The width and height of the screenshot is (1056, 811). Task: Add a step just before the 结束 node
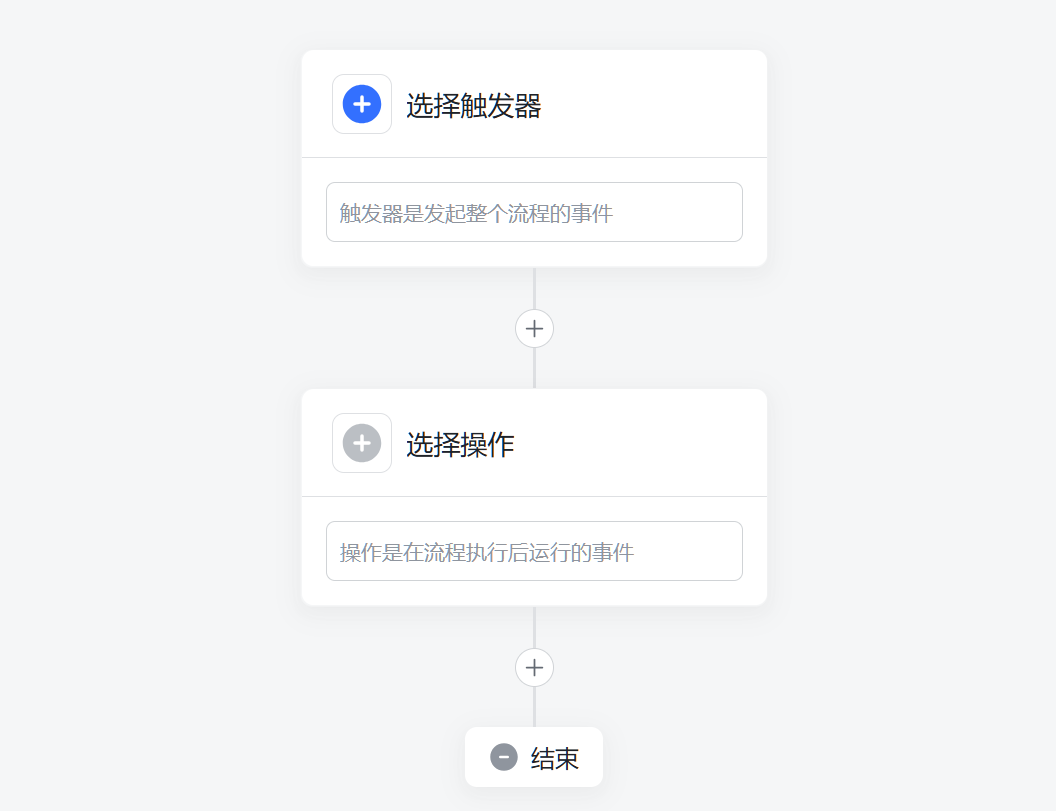[x=534, y=667]
